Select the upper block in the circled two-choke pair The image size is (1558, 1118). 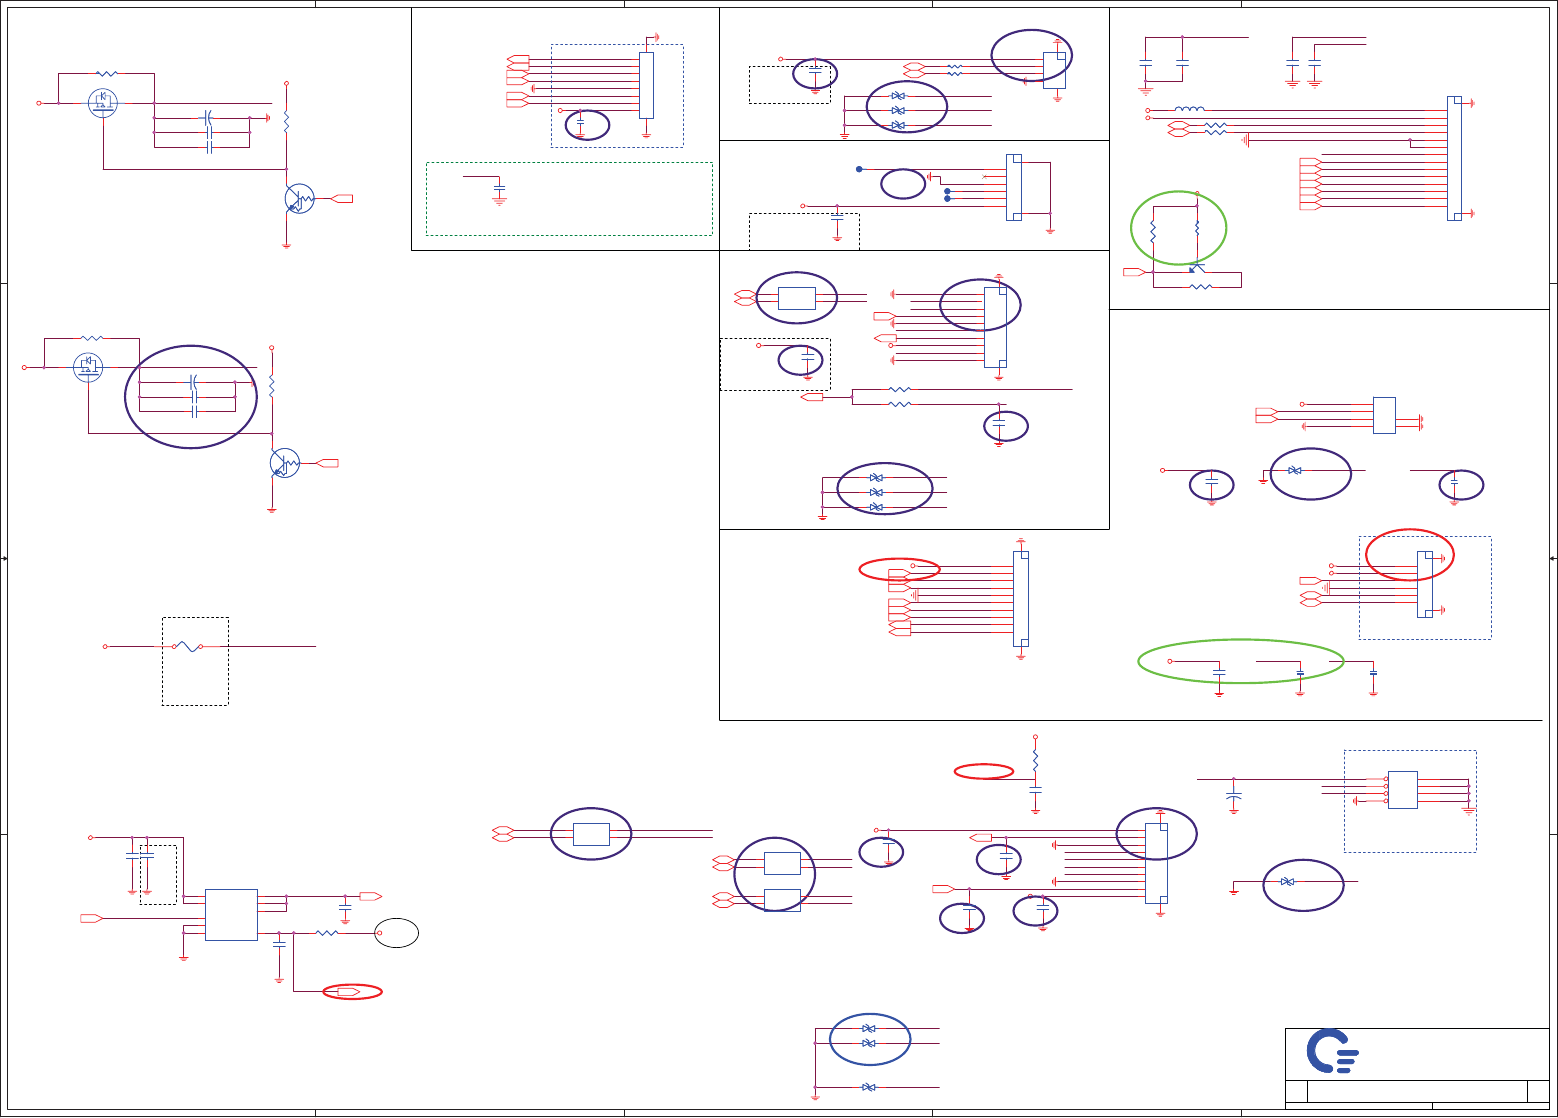[x=782, y=863]
